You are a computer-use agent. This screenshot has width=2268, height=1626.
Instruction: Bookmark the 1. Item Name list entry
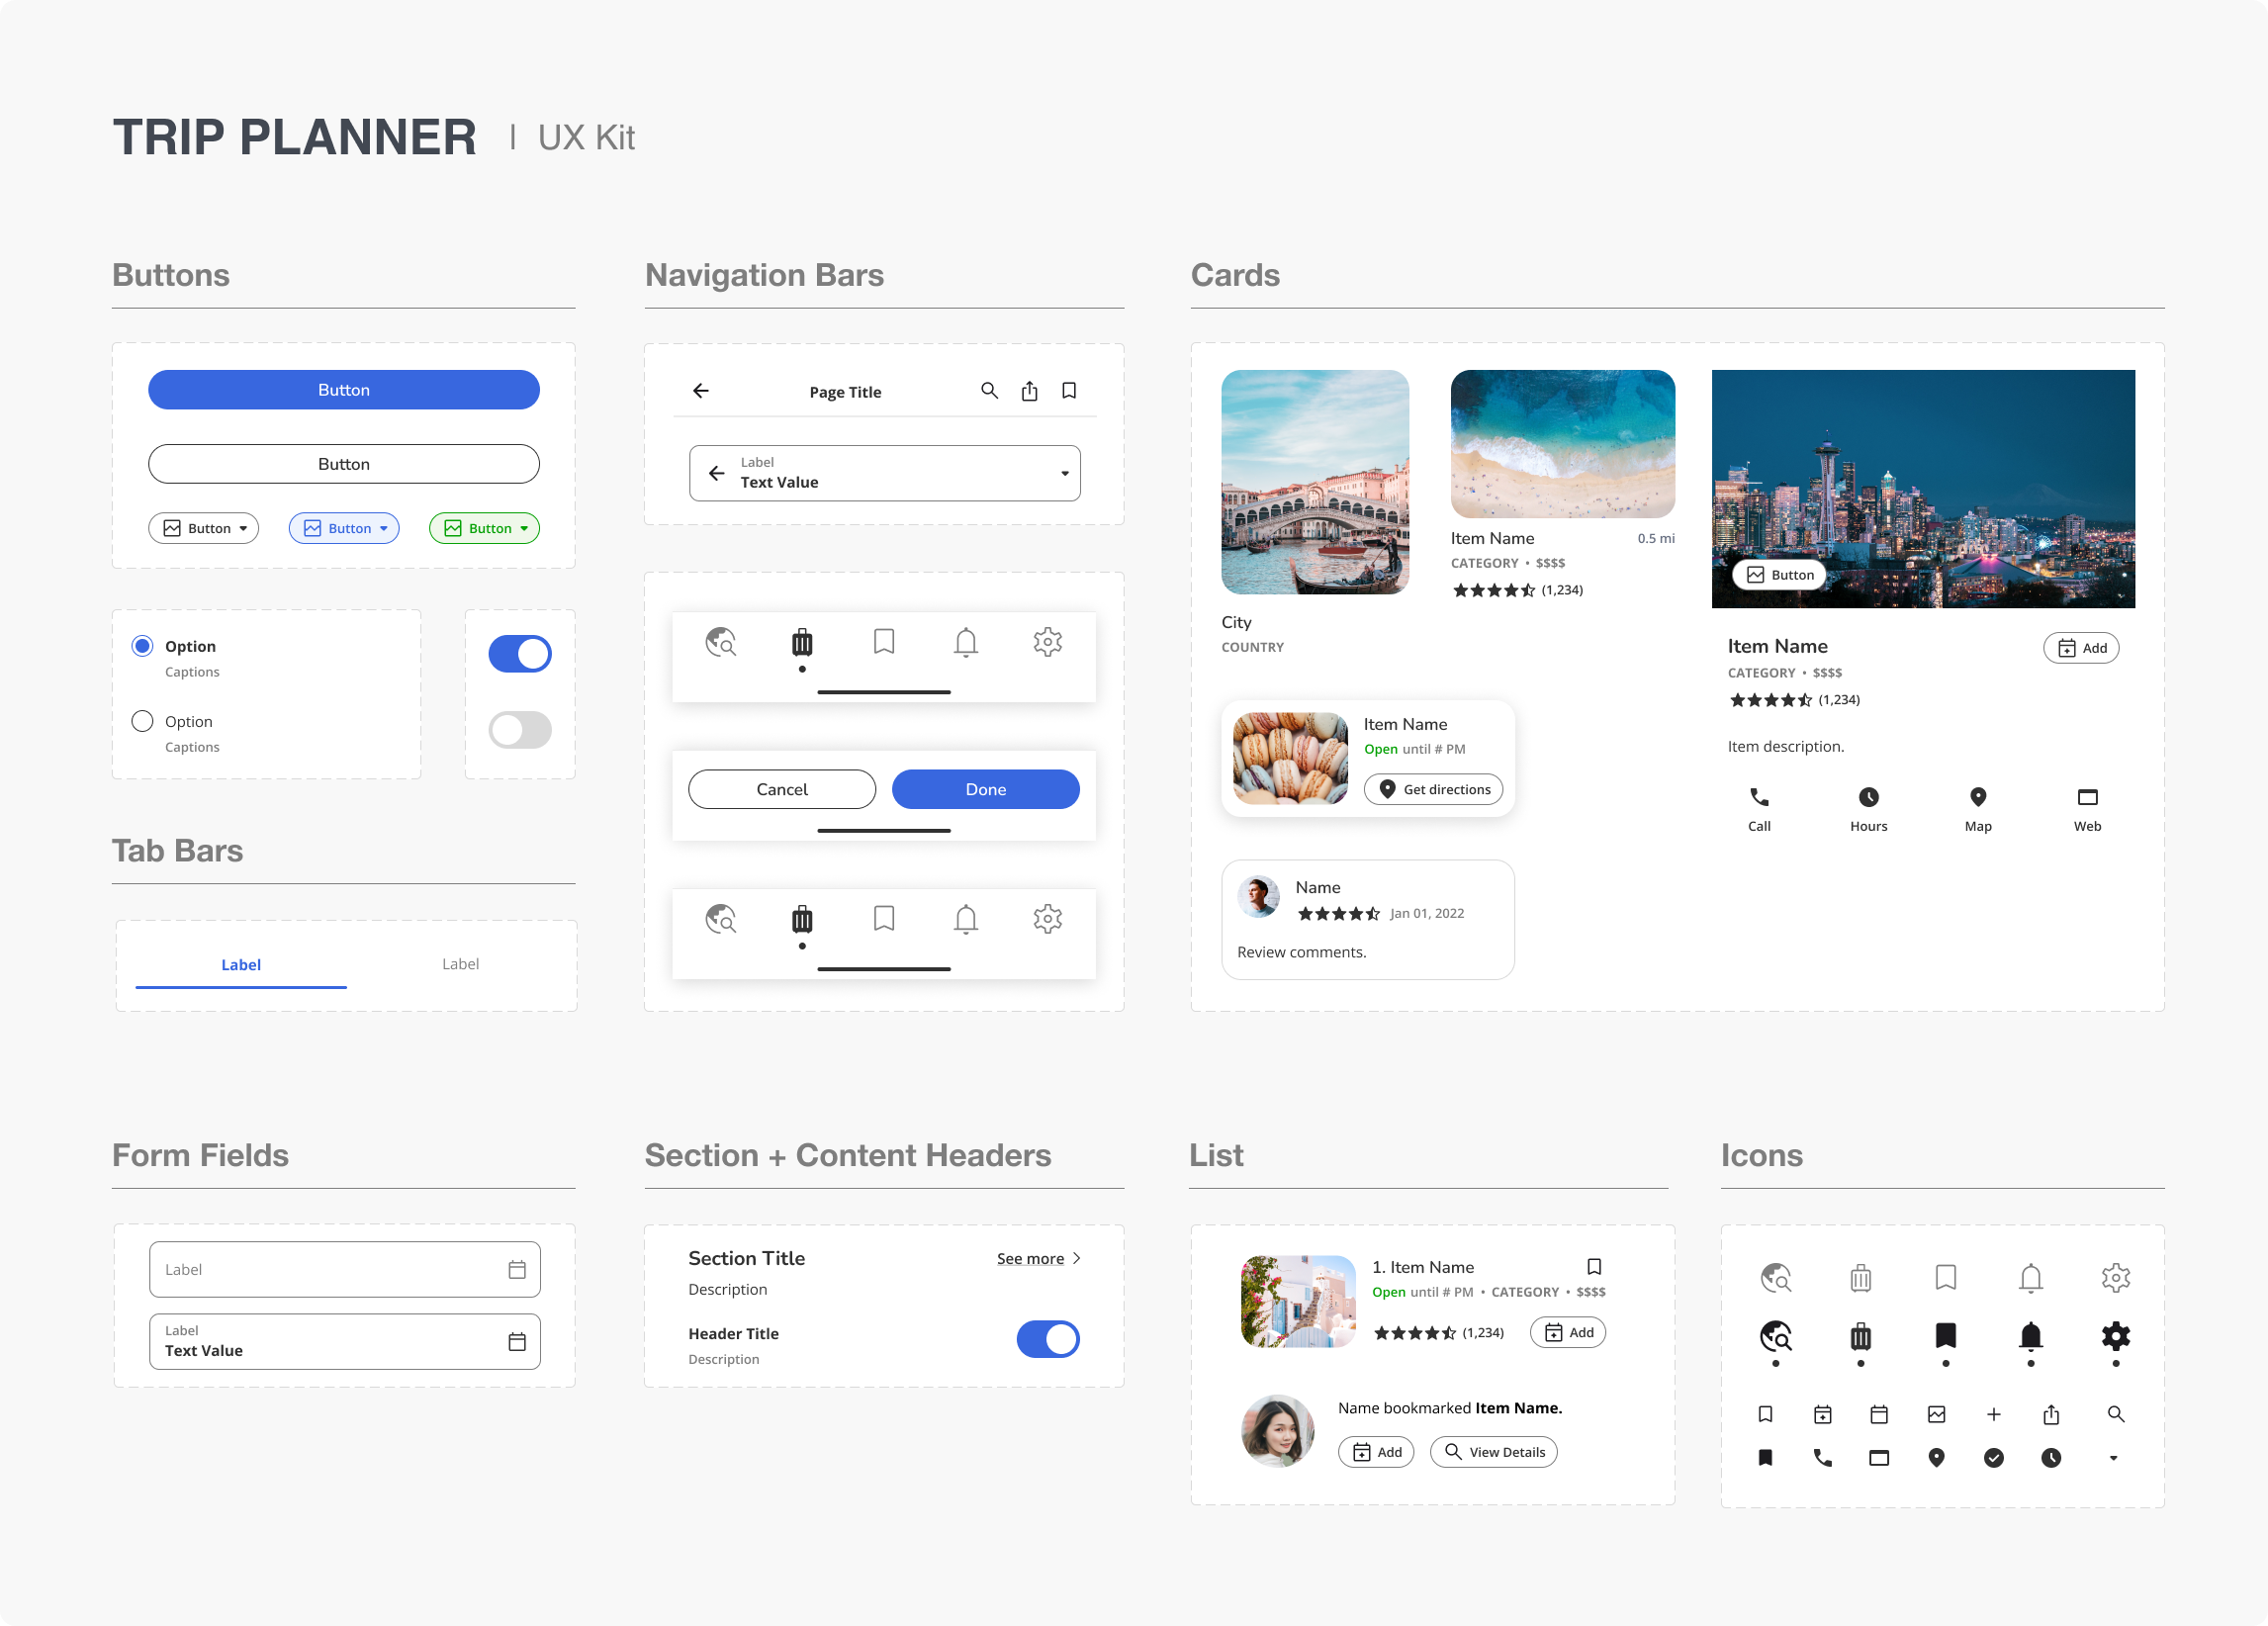1594,1267
